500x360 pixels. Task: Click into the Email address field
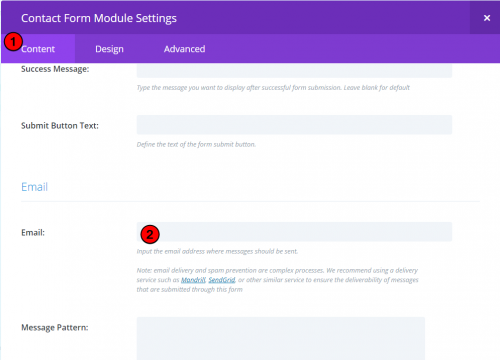pos(294,232)
